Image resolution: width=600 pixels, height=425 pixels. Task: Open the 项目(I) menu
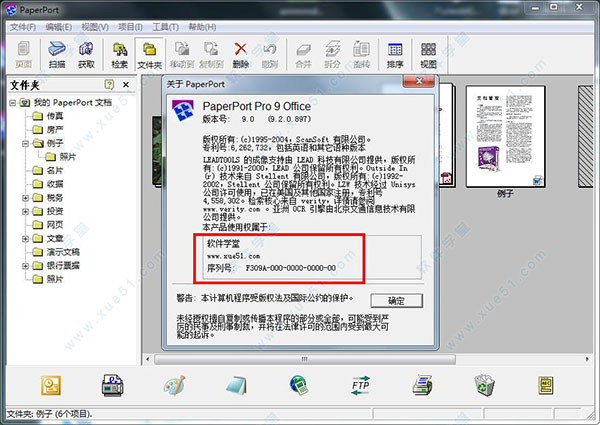[130, 27]
